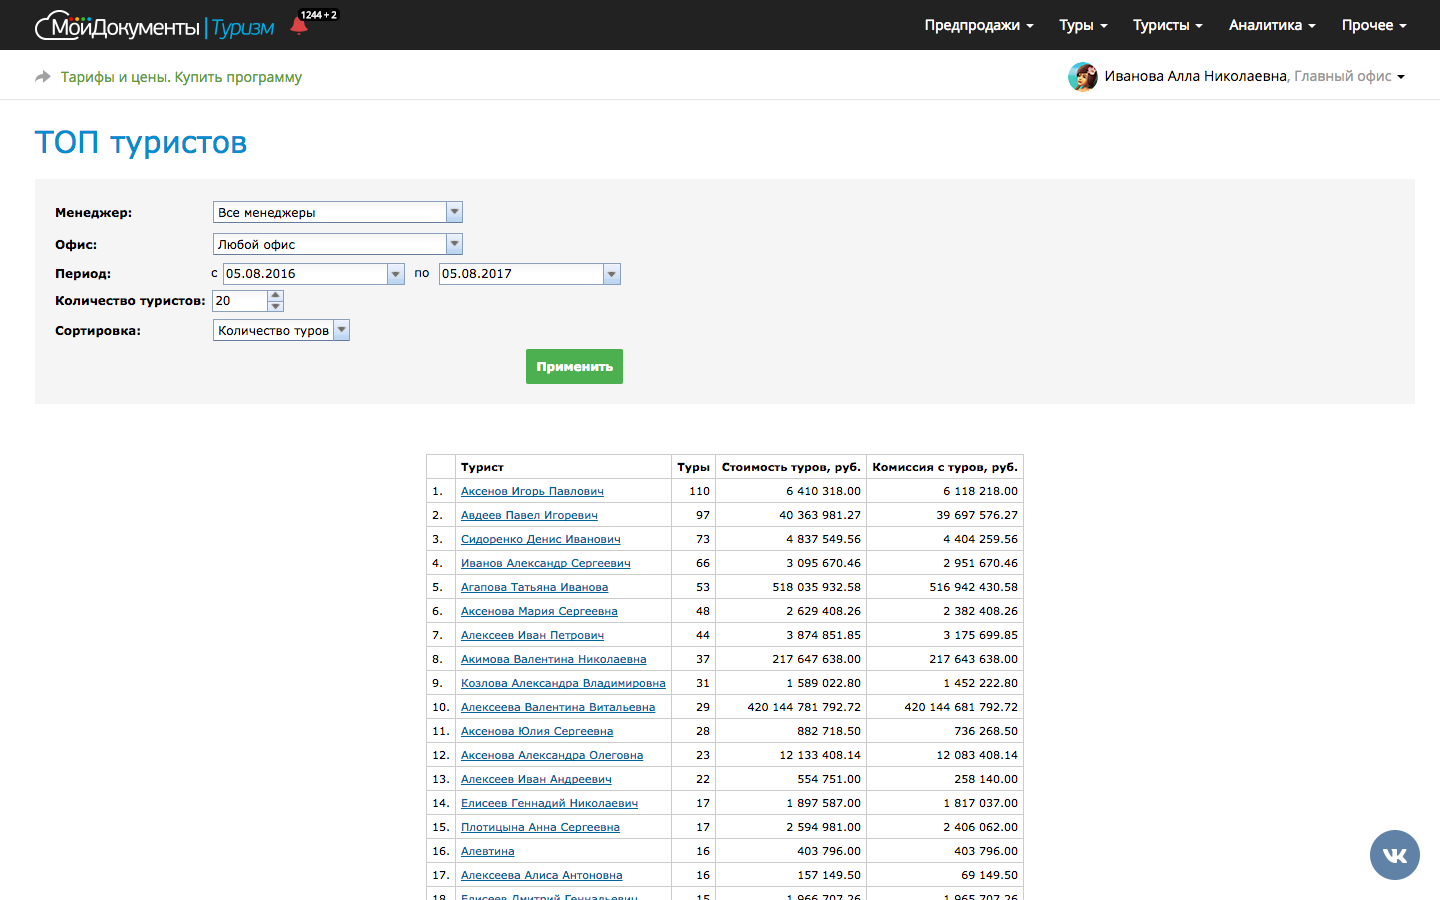This screenshot has width=1440, height=900.
Task: Decrease the tourist count with down arrow
Action: 276,306
